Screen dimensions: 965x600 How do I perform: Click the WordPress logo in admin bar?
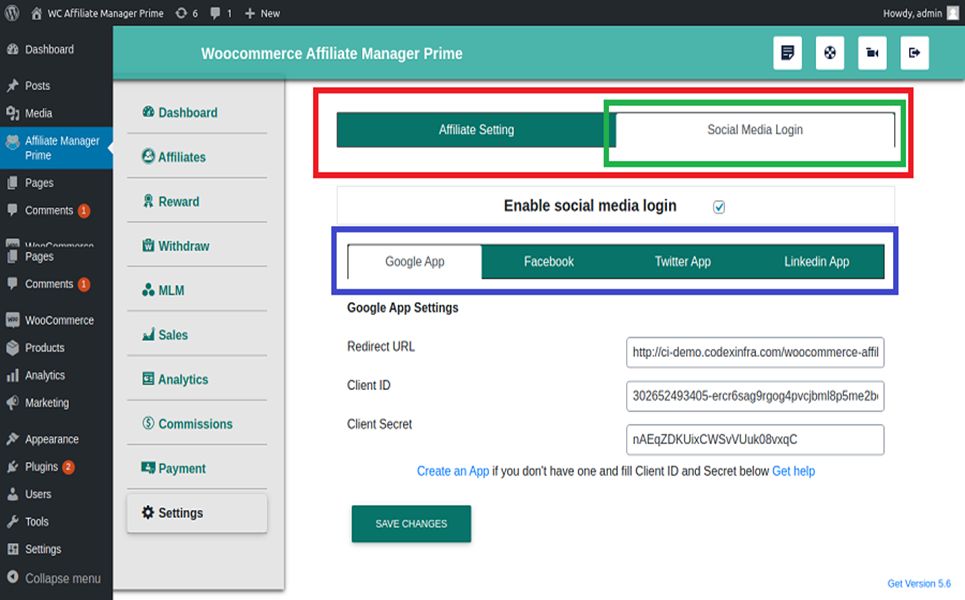point(12,13)
